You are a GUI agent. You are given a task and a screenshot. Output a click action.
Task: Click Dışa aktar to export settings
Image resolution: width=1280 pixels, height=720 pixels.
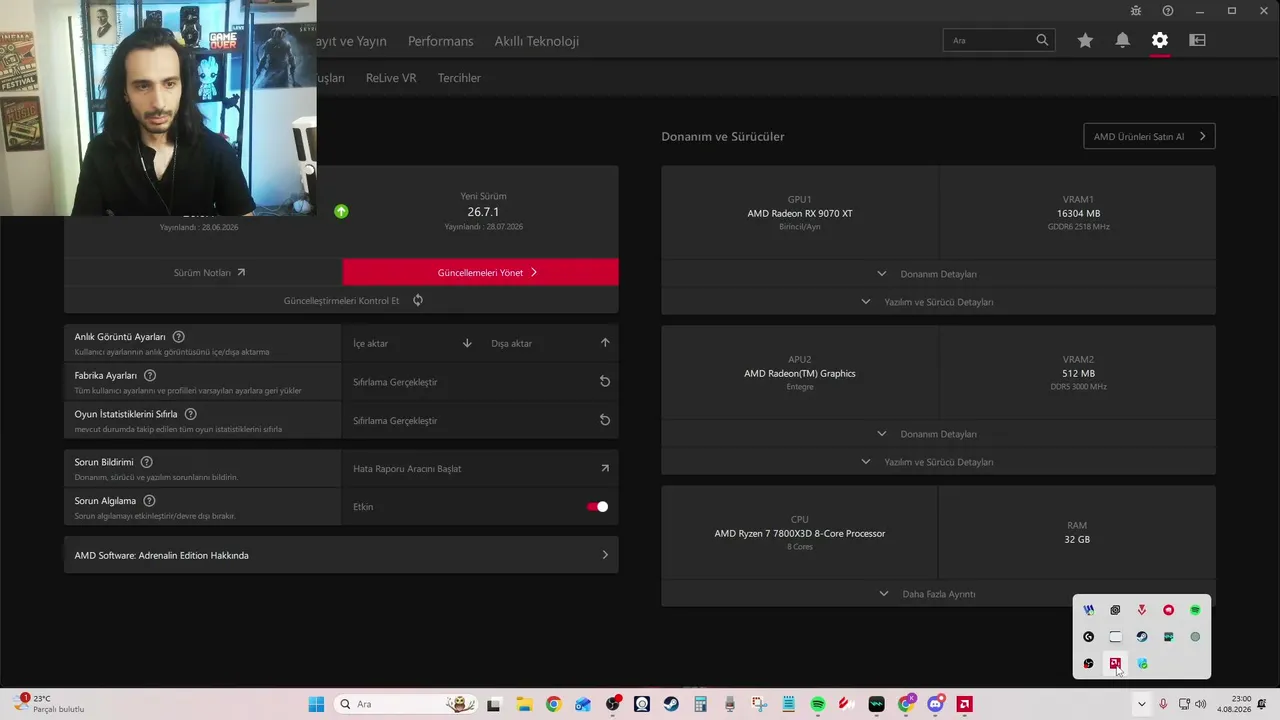pos(550,343)
